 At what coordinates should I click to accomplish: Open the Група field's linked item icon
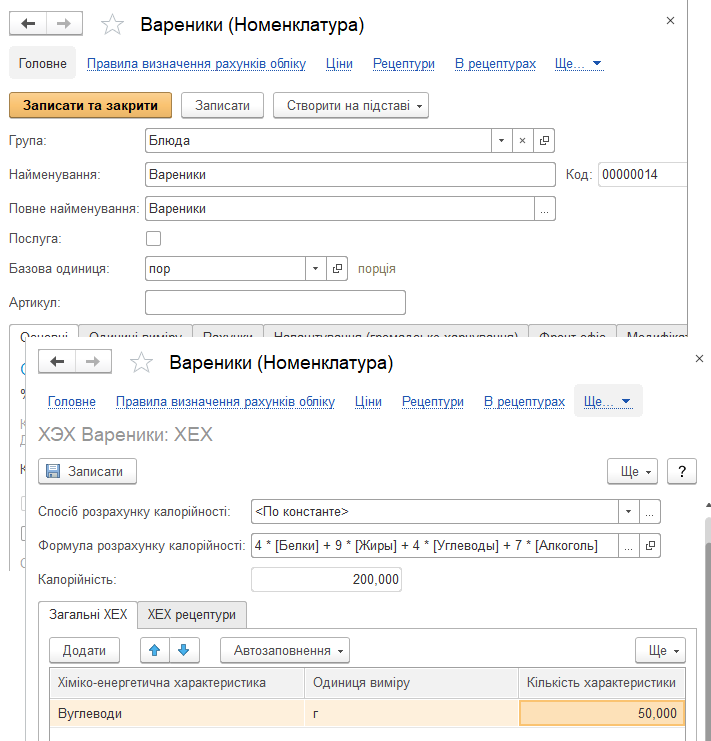(x=544, y=141)
